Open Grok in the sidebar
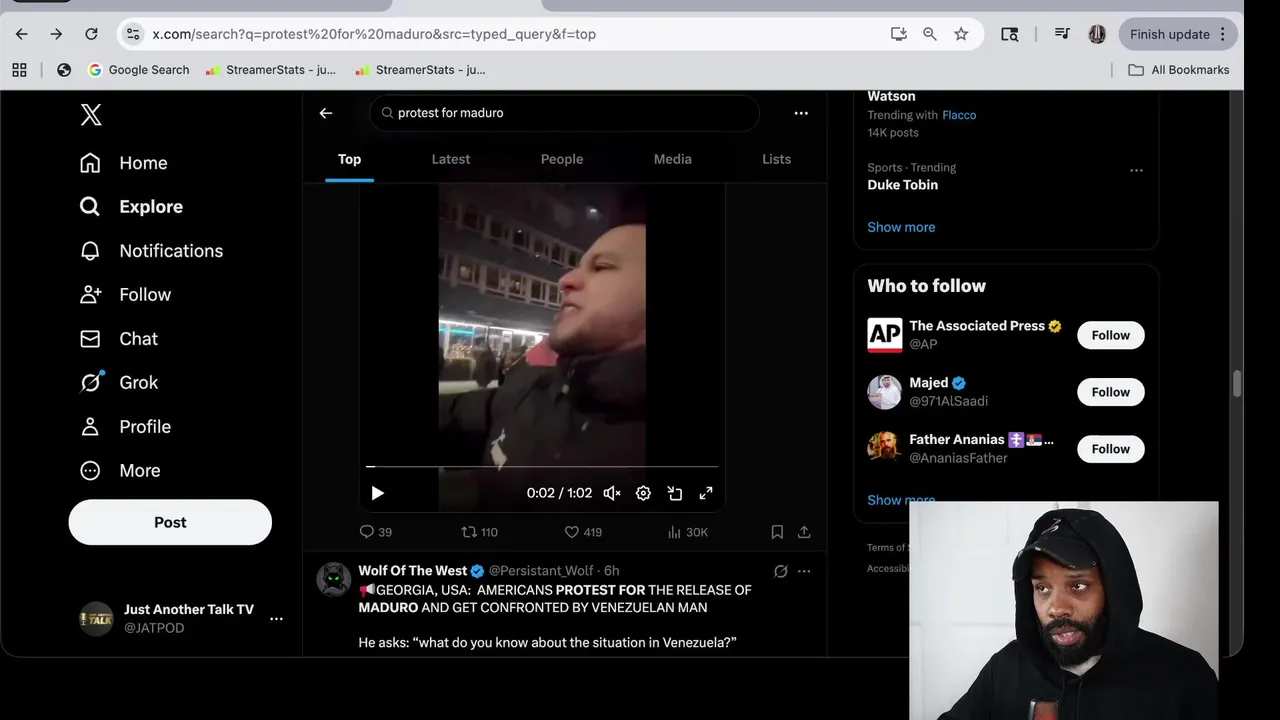The height and width of the screenshot is (720, 1280). (119, 383)
